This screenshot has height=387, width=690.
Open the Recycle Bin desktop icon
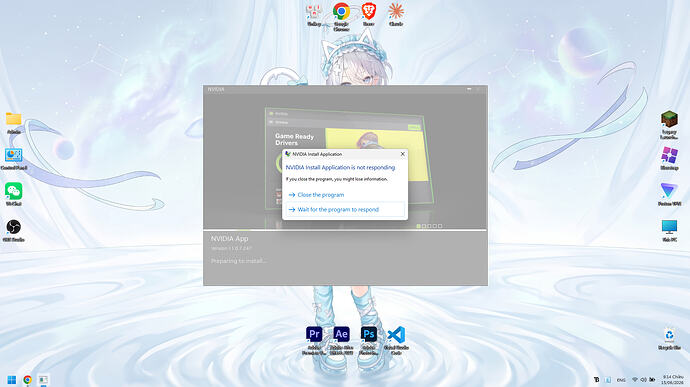669,339
